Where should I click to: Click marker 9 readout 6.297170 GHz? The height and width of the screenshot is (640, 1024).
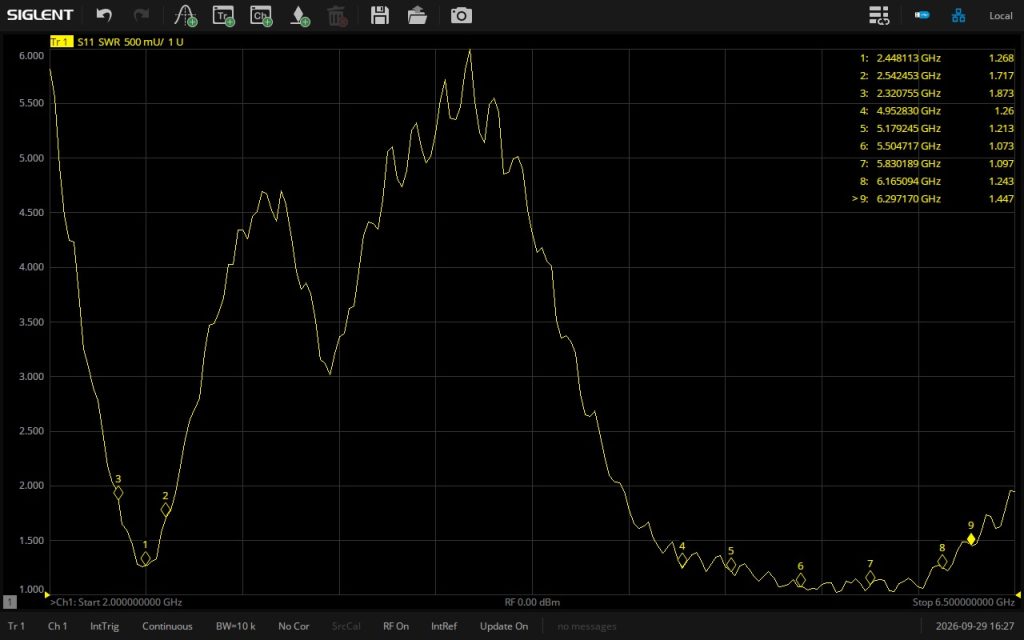[908, 199]
